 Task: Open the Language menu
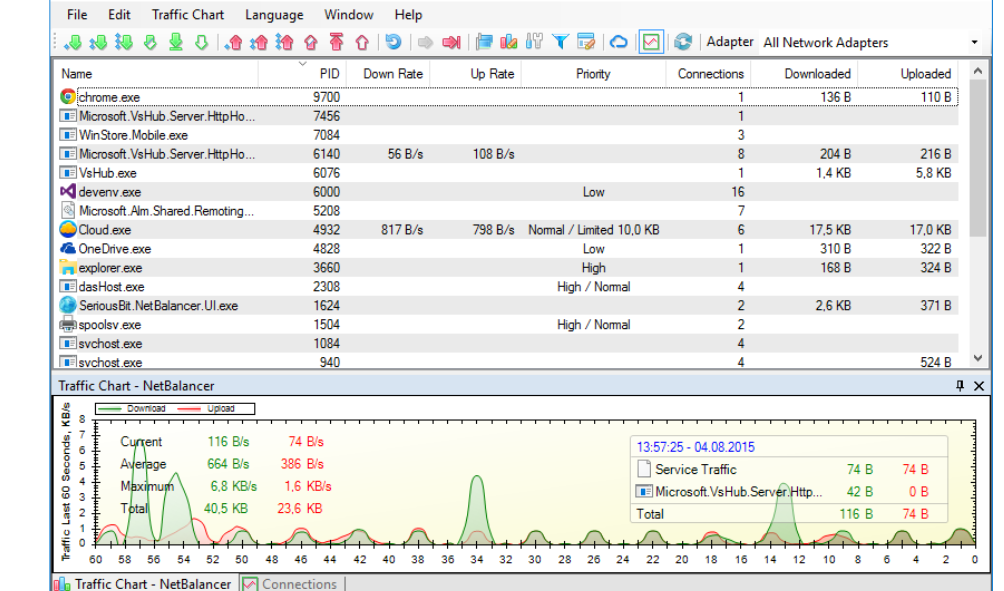pos(274,15)
